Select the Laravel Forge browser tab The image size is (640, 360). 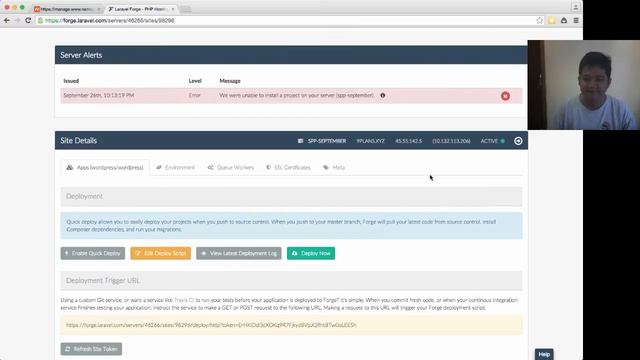[x=140, y=9]
